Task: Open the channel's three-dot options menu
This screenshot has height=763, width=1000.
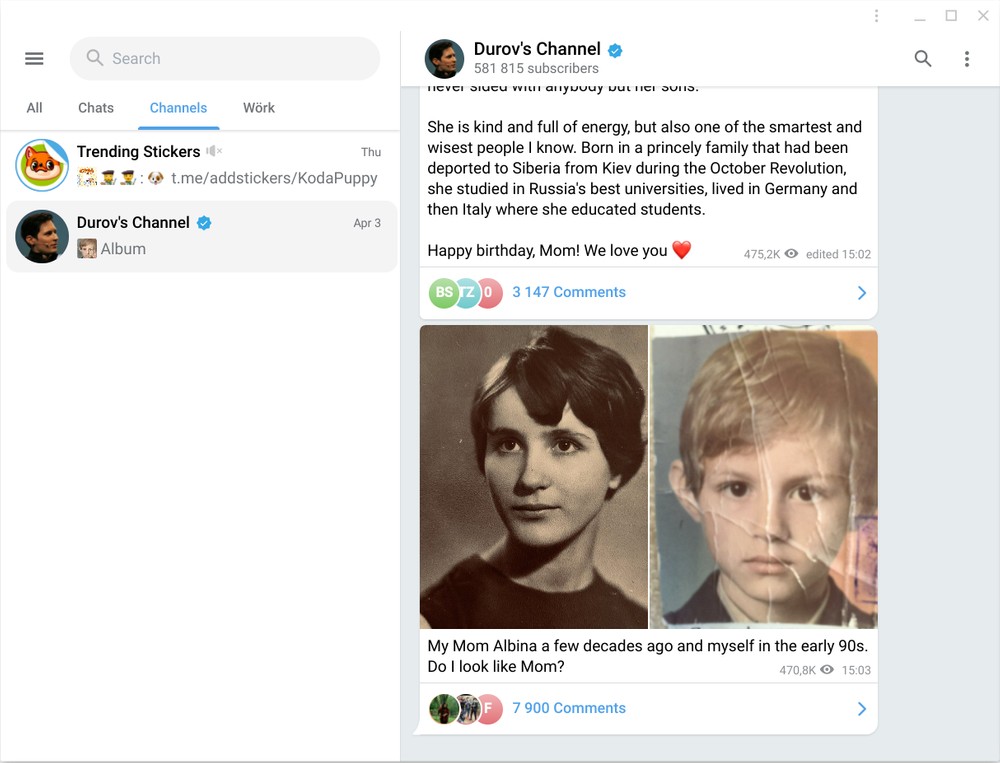Action: coord(966,59)
